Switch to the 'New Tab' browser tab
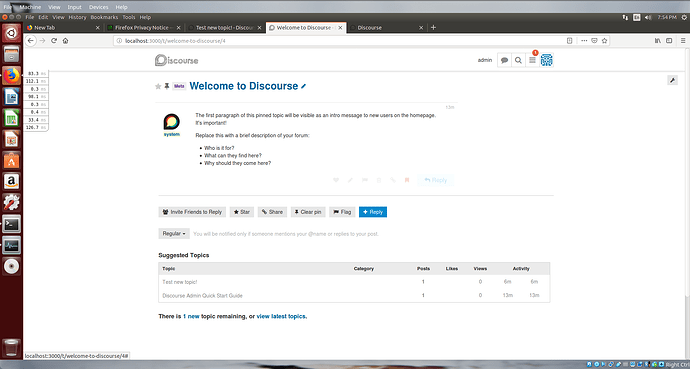Screen dimensions: 690x369 click(63, 28)
